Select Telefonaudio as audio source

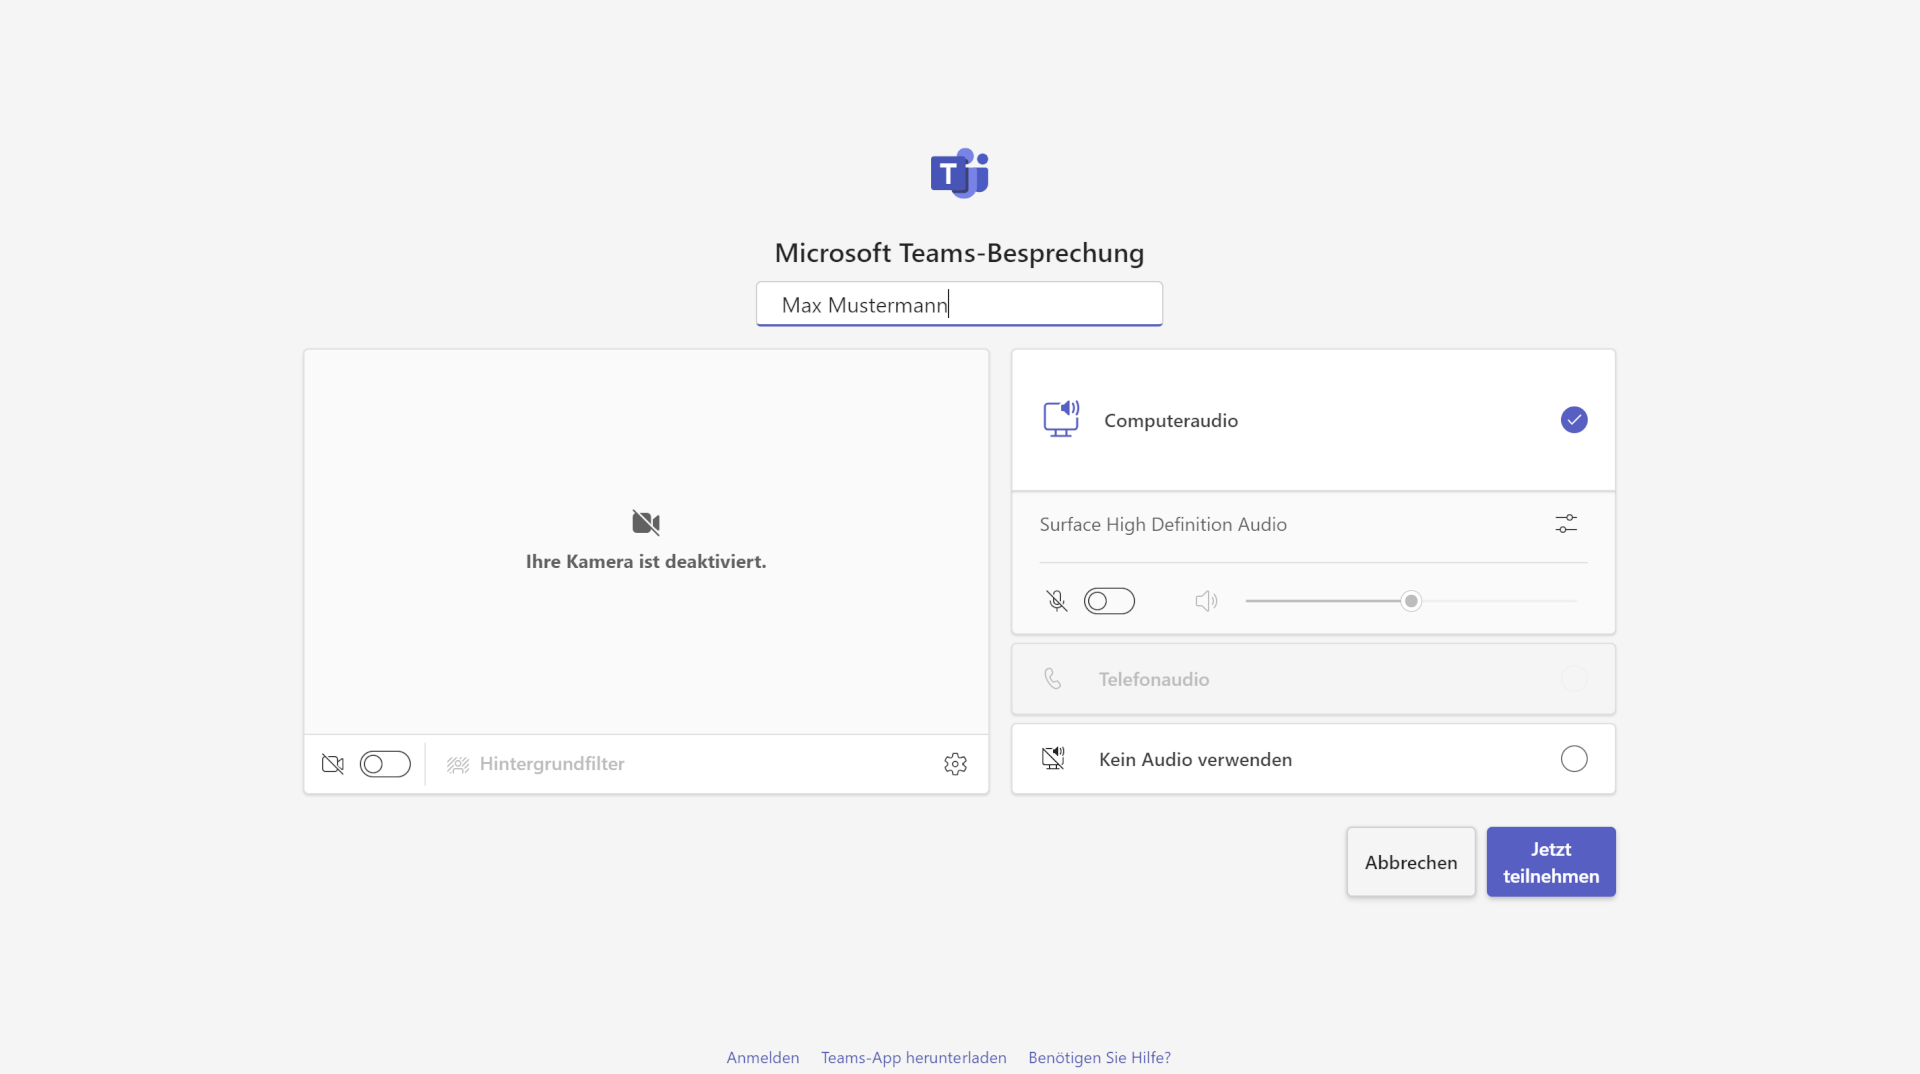[1573, 678]
